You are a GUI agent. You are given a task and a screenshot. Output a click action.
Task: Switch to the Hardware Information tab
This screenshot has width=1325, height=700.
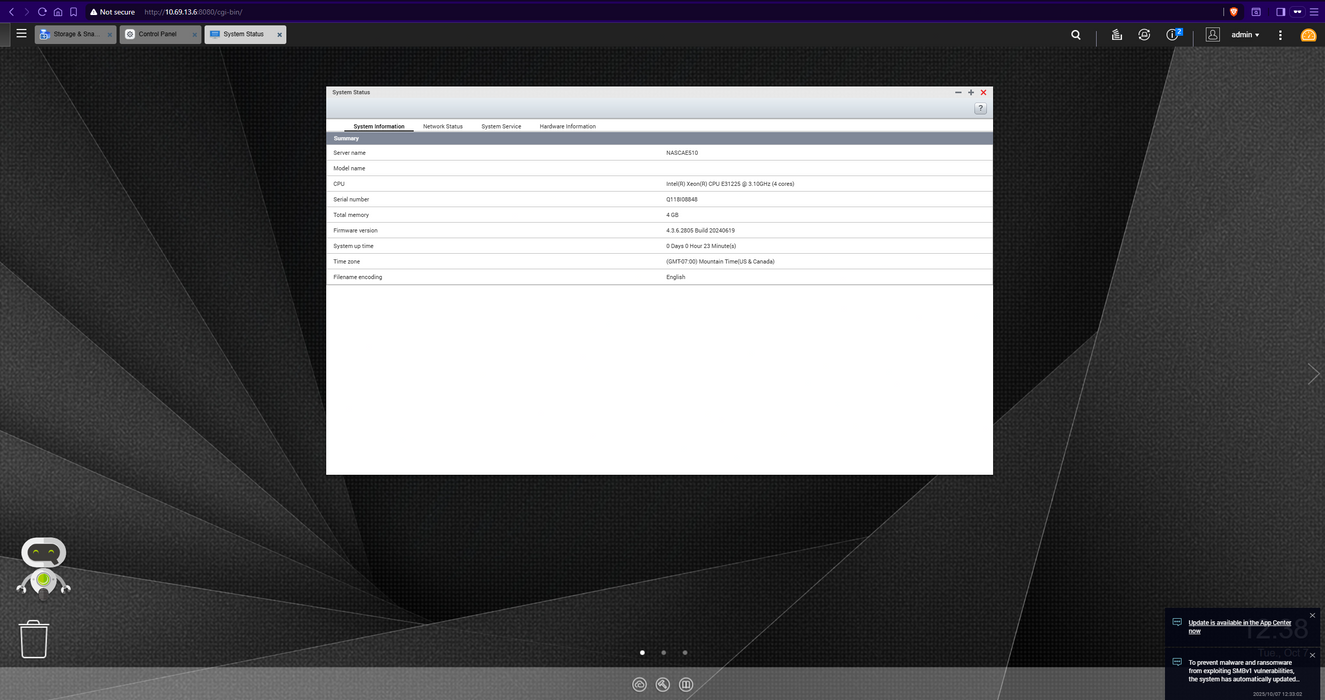click(x=567, y=127)
